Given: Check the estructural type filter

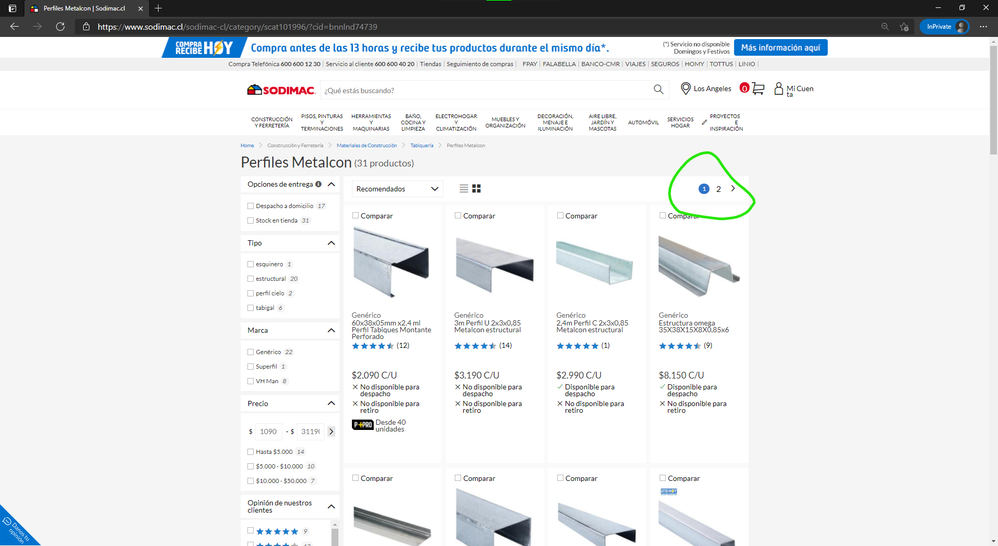Looking at the screenshot, I should click(x=250, y=279).
